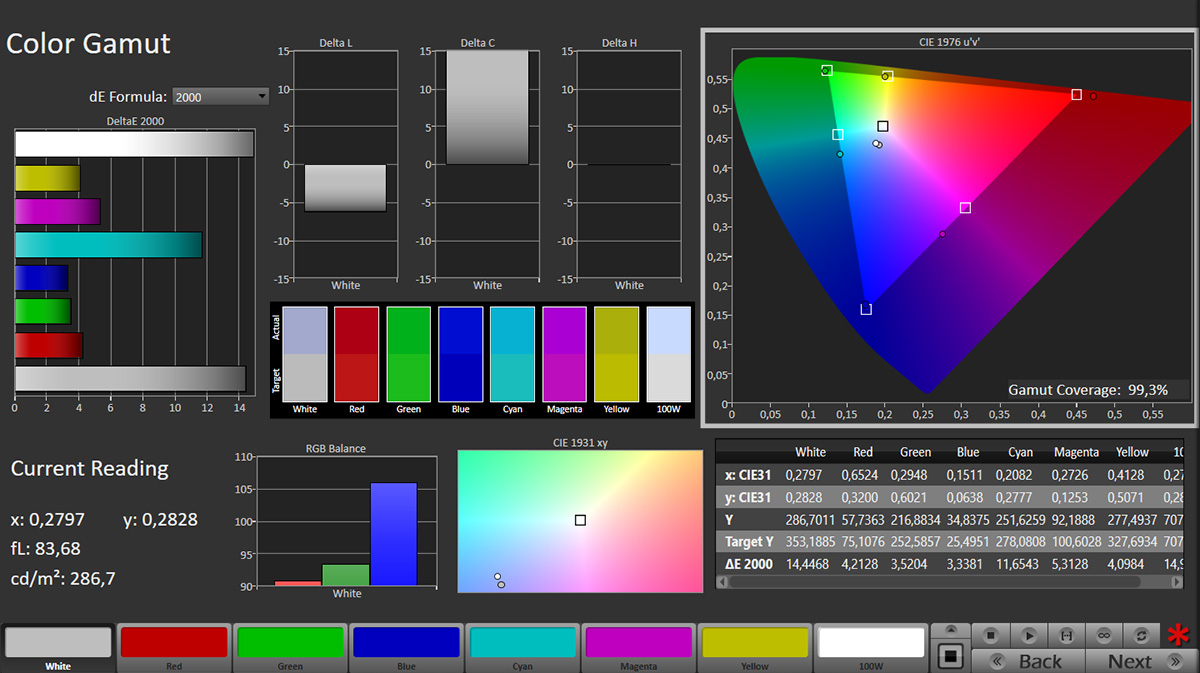Click the large black square pattern button
1200x673 pixels.
[x=951, y=656]
